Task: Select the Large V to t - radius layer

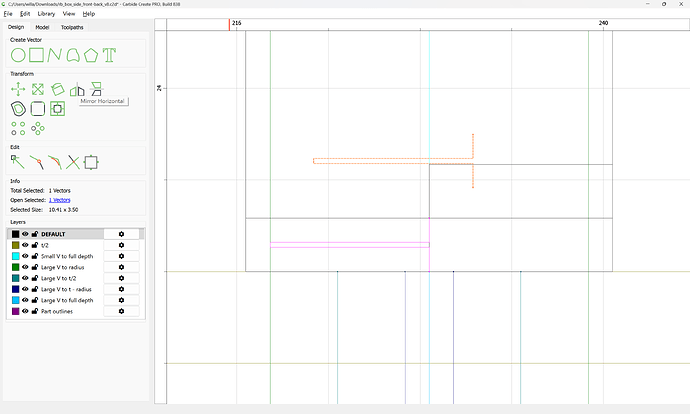Action: click(x=70, y=289)
